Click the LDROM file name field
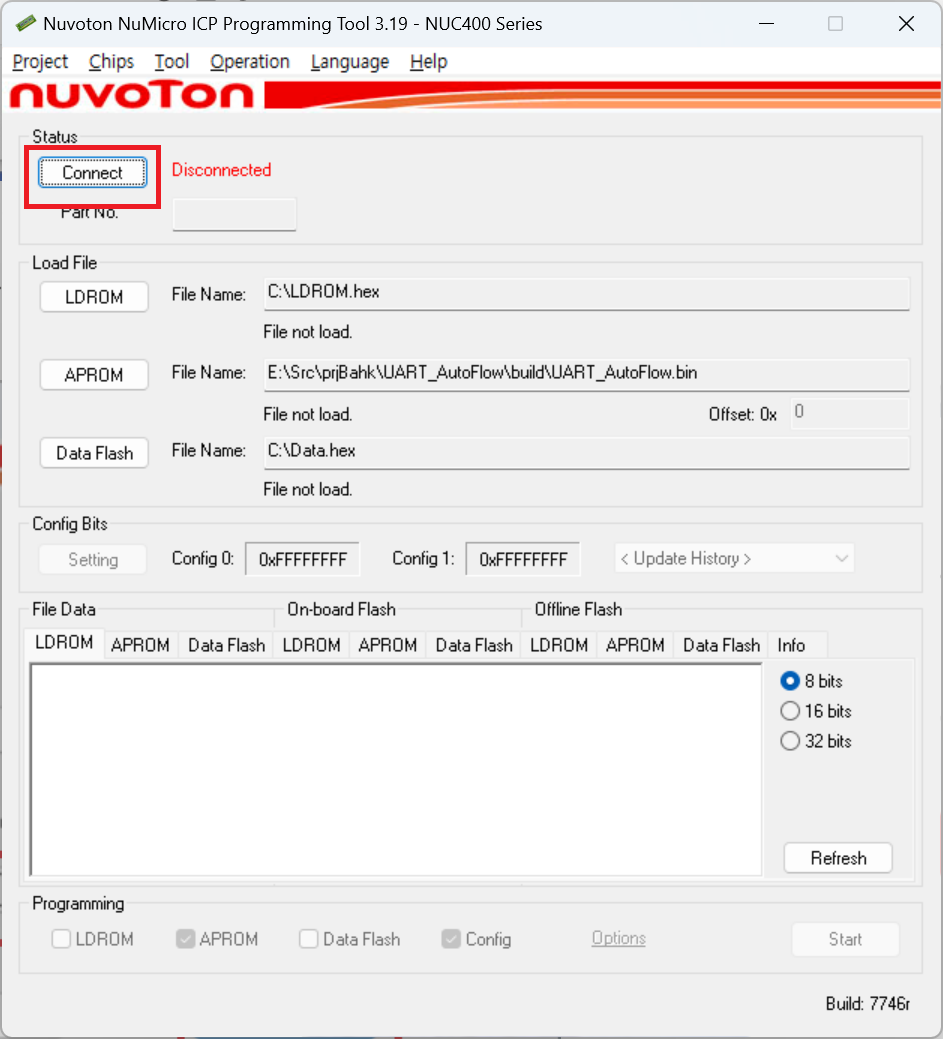This screenshot has width=943, height=1039. point(586,294)
